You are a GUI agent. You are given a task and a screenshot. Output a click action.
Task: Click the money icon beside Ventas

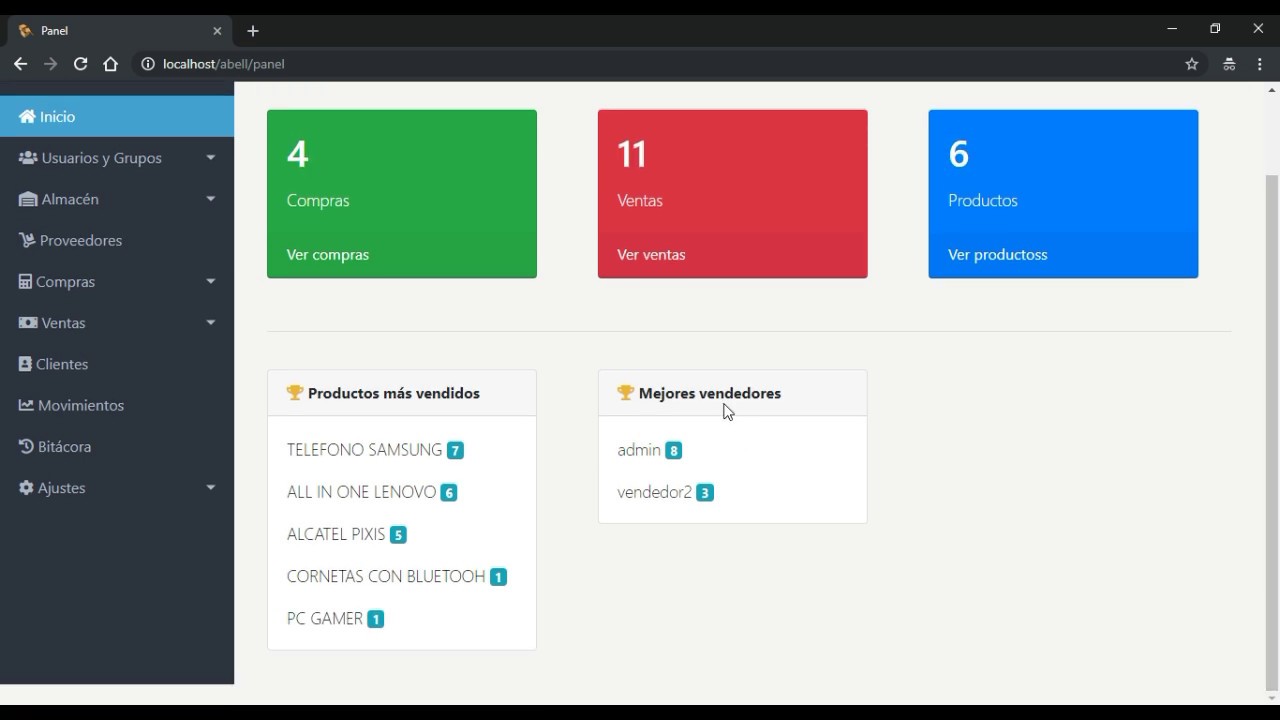pyautogui.click(x=28, y=323)
